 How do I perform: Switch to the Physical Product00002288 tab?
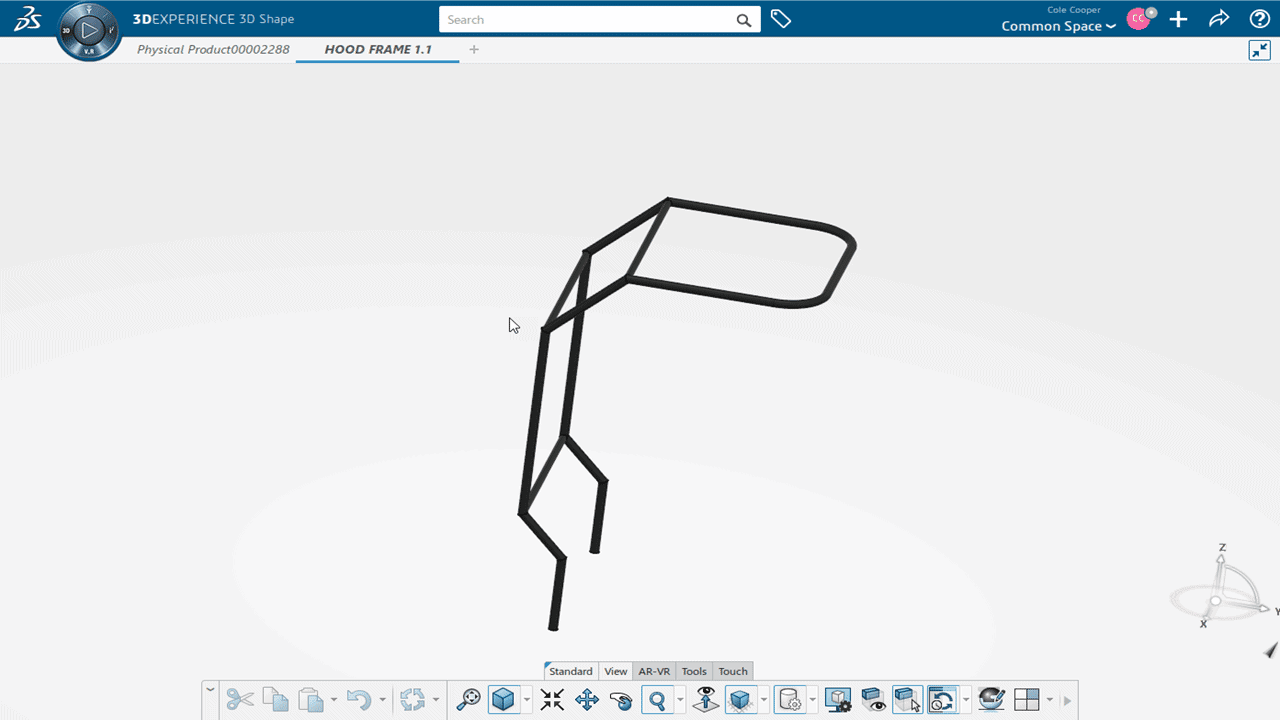pyautogui.click(x=213, y=49)
